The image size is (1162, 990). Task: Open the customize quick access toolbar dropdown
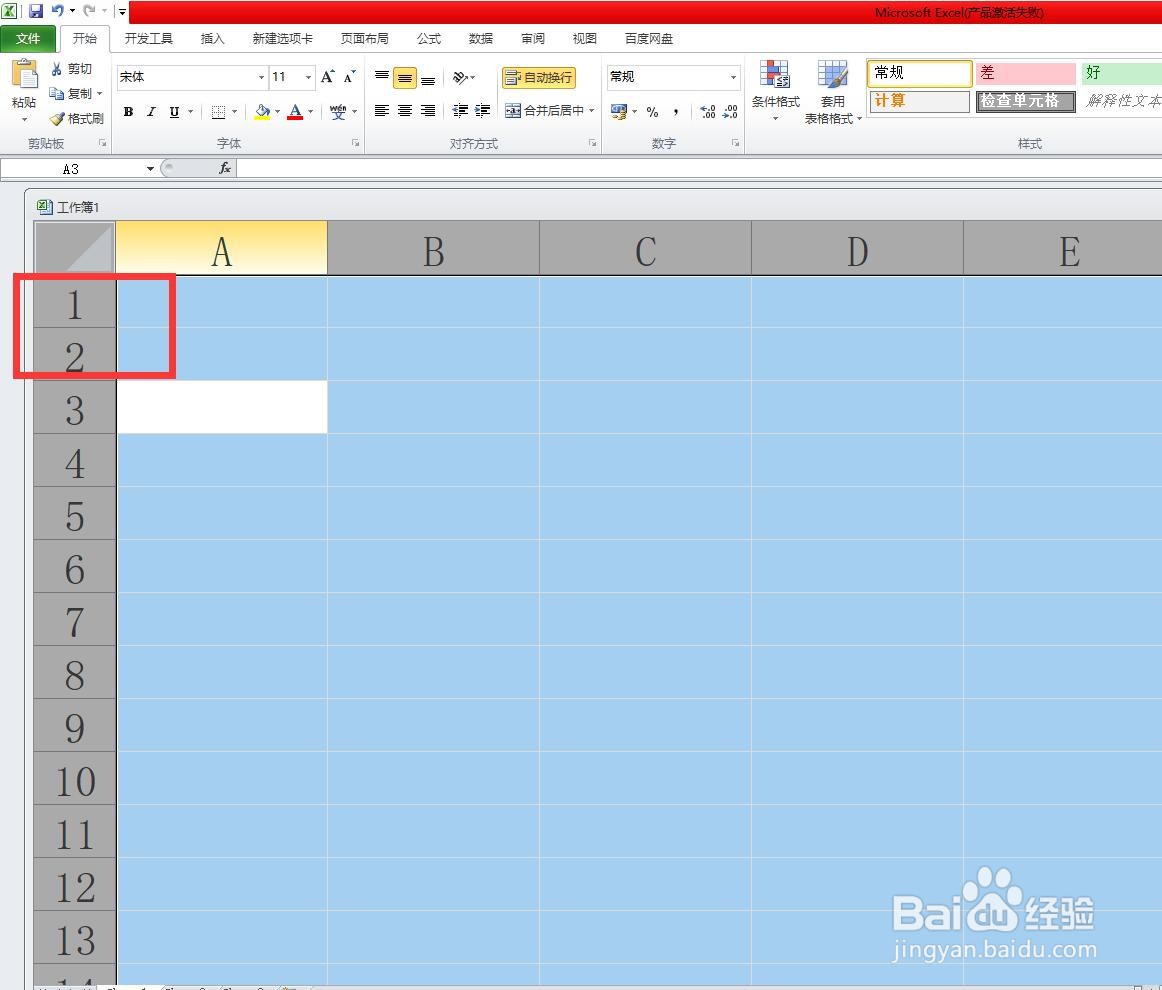click(x=122, y=11)
